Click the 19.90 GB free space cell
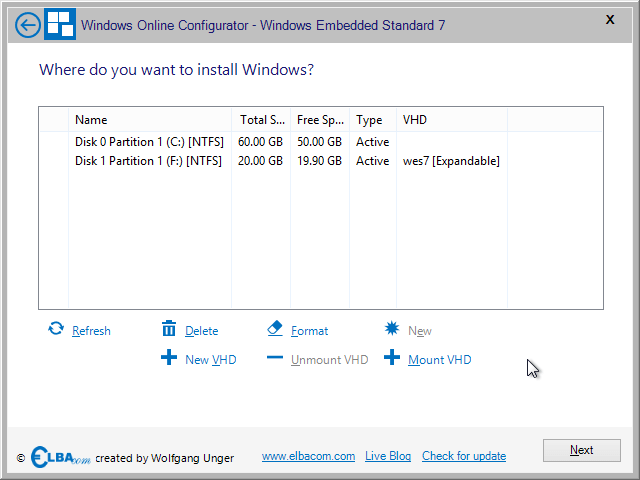640x480 pixels. tap(319, 161)
